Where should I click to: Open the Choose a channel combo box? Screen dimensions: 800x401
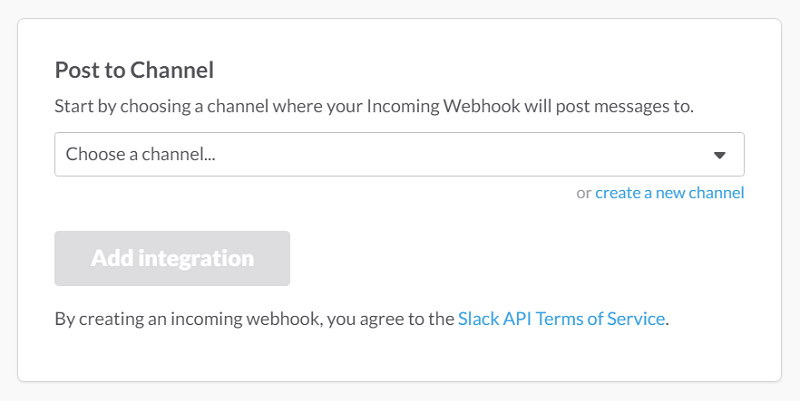[x=399, y=155]
